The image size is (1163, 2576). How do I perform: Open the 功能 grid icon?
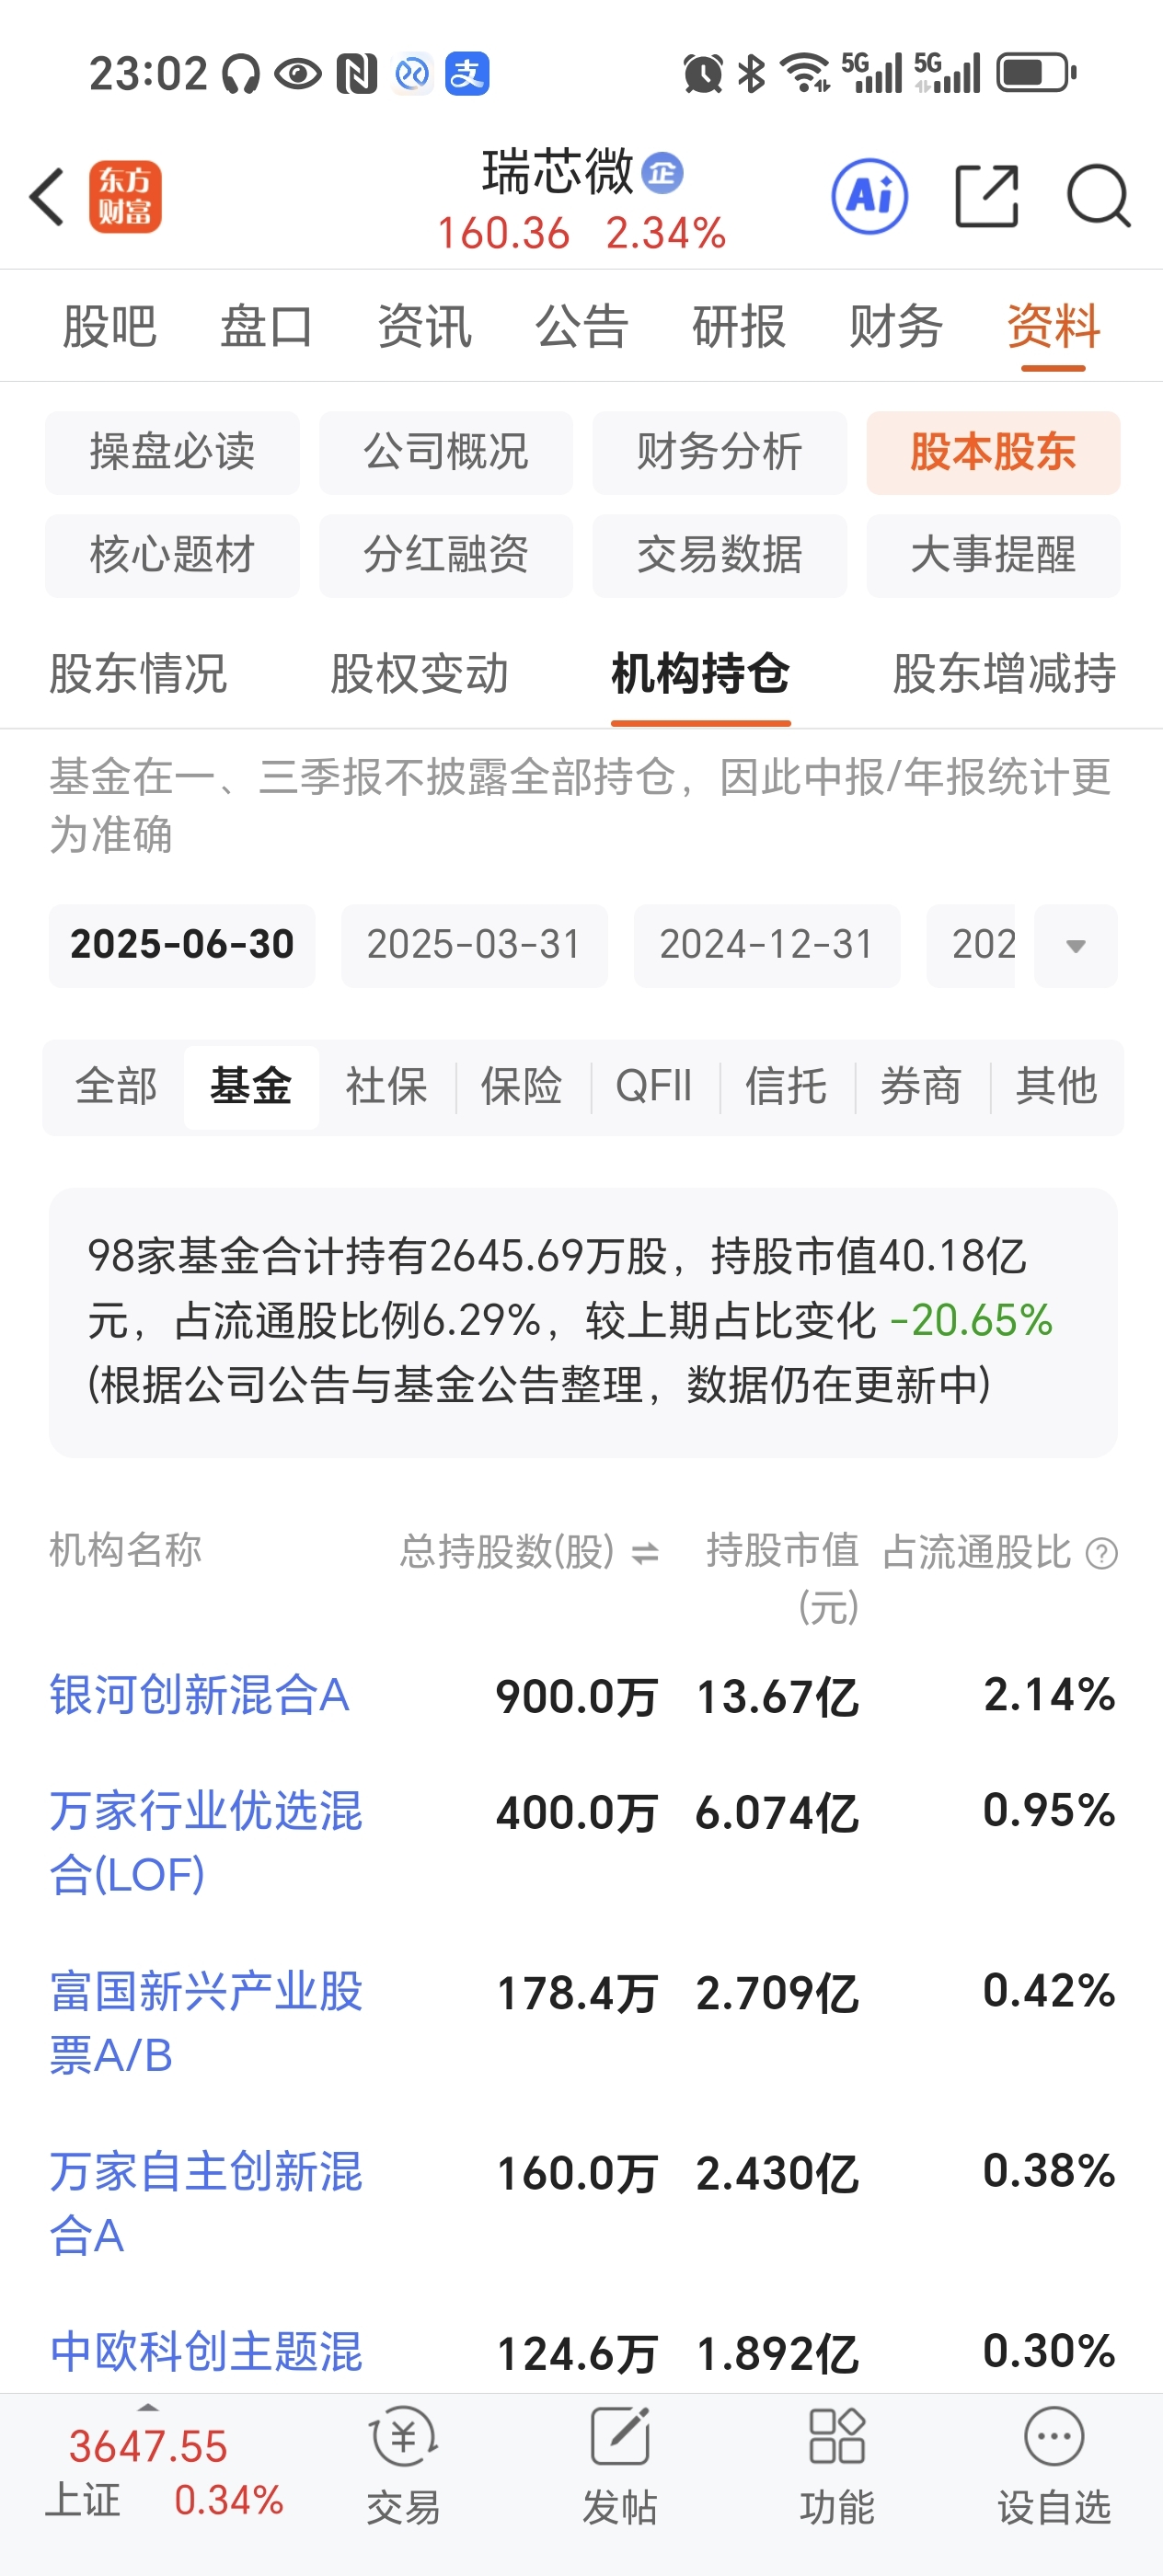(x=836, y=2436)
